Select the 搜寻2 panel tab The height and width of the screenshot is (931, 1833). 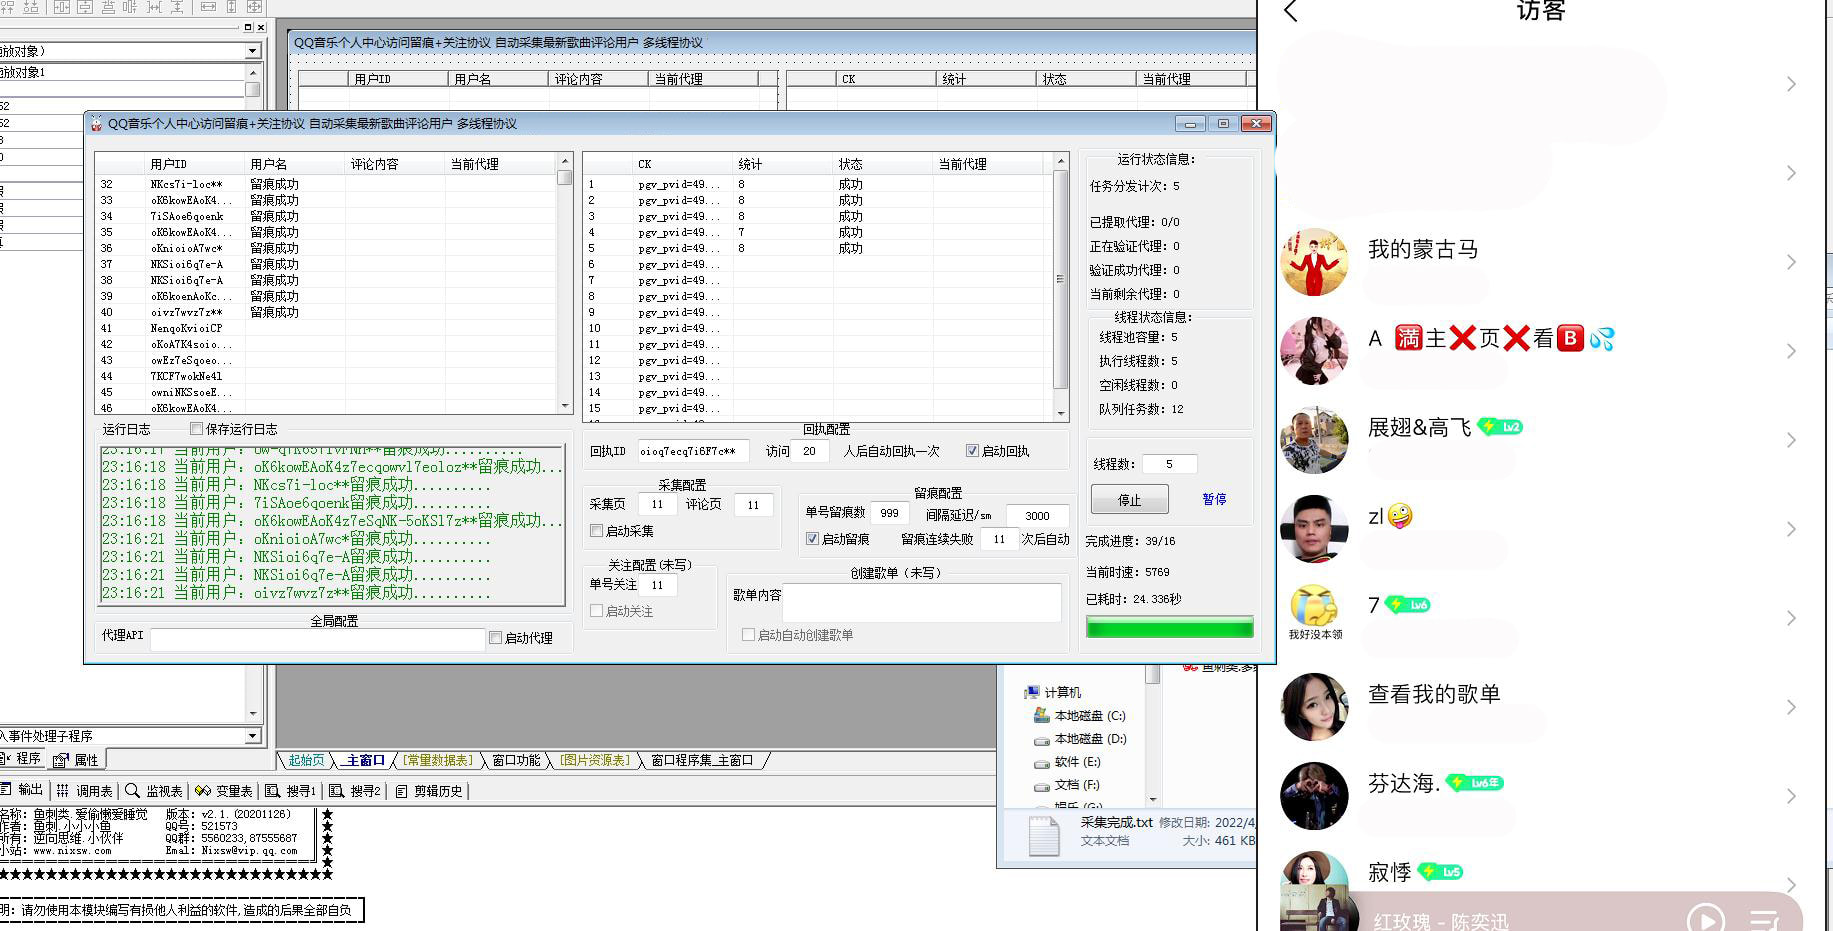[x=355, y=790]
